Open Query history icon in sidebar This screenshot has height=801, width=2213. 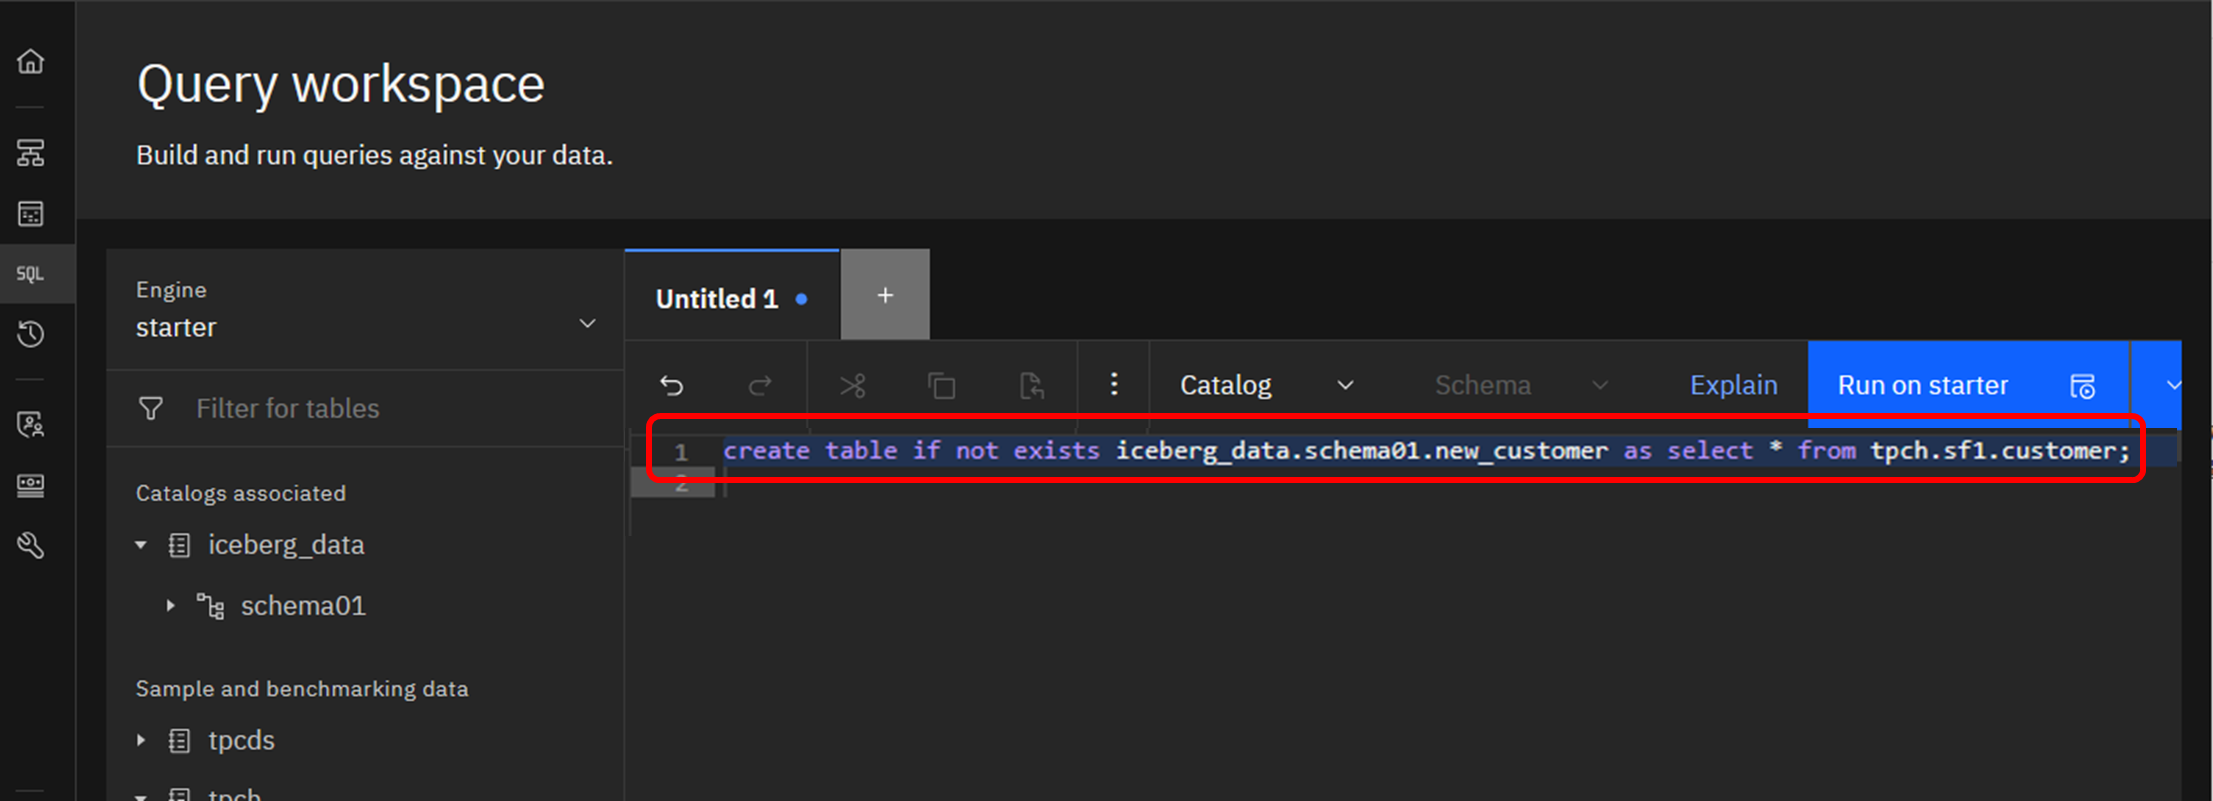pos(31,334)
